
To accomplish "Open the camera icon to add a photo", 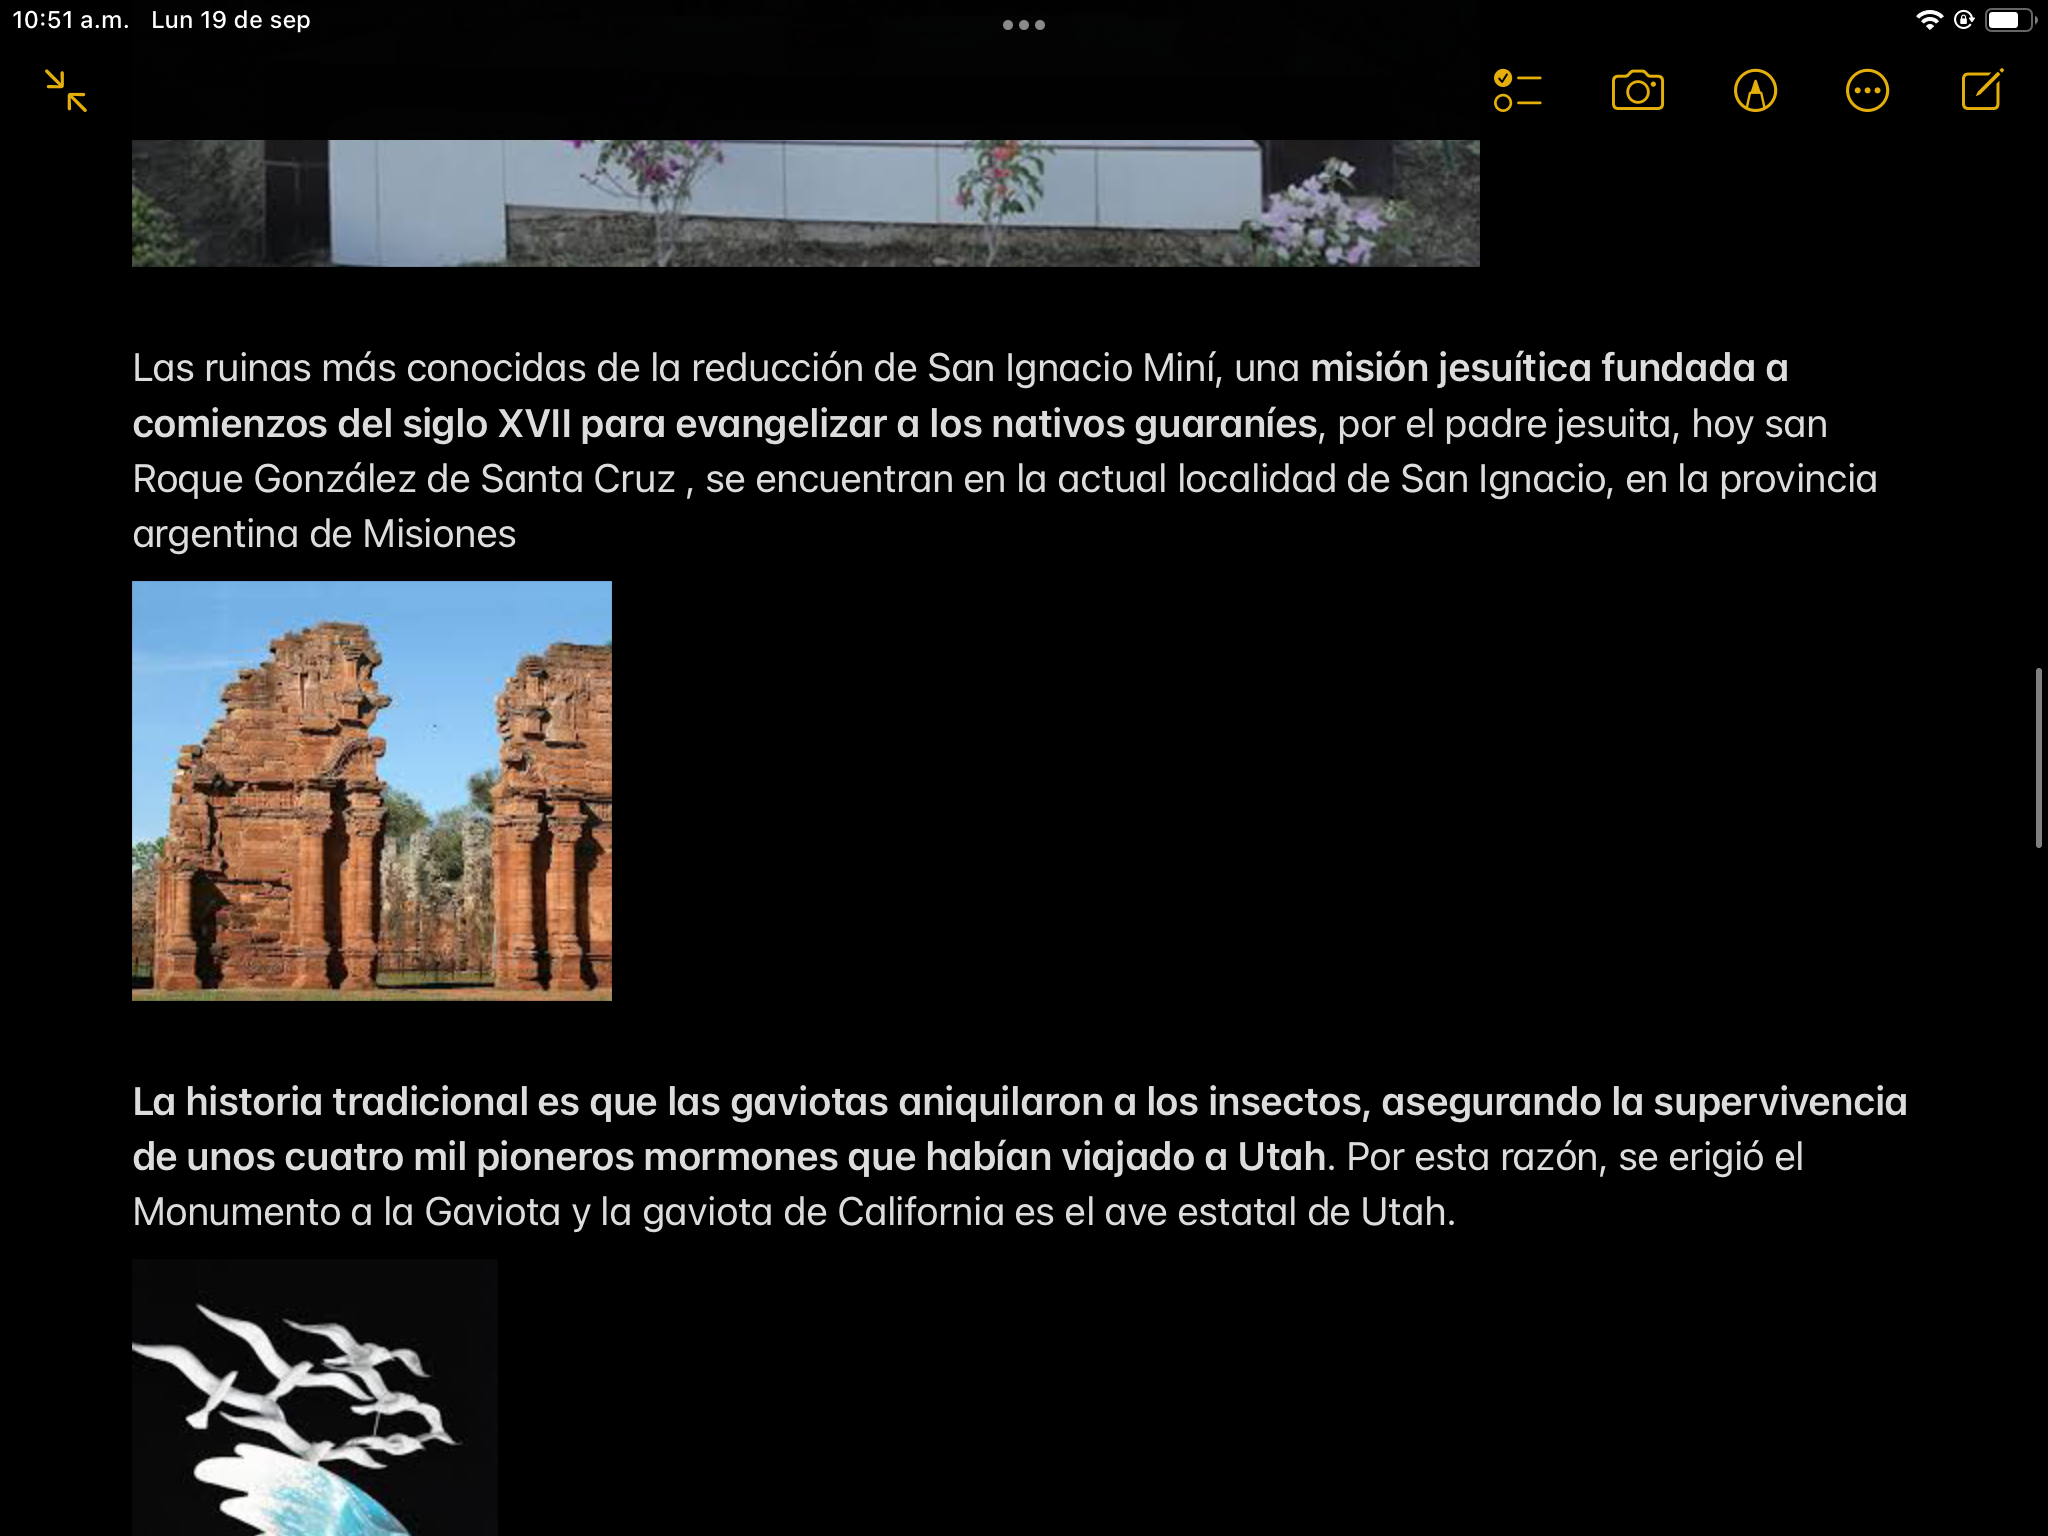I will pyautogui.click(x=1637, y=91).
